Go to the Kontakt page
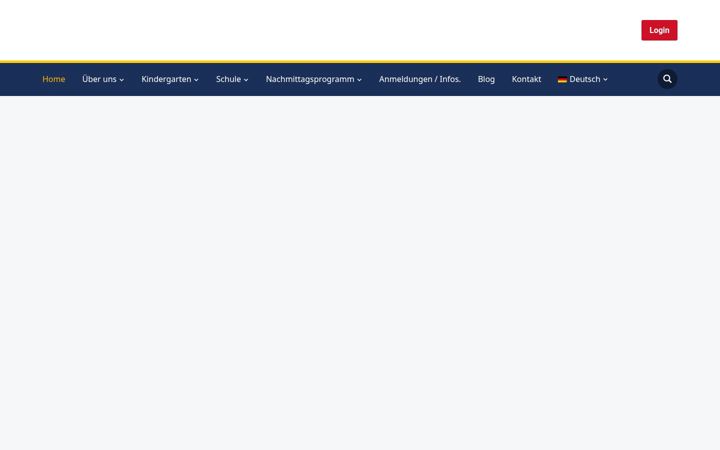This screenshot has width=720, height=450. pos(526,79)
